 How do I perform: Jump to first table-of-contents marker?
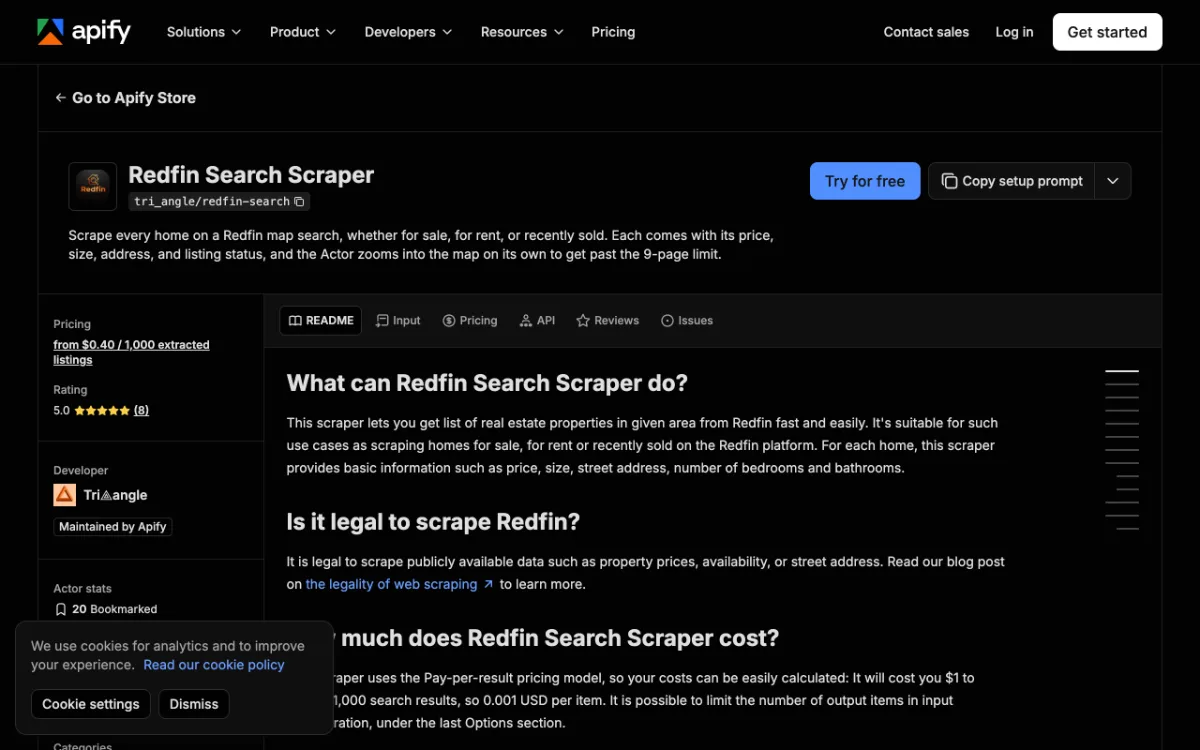pyautogui.click(x=1122, y=371)
